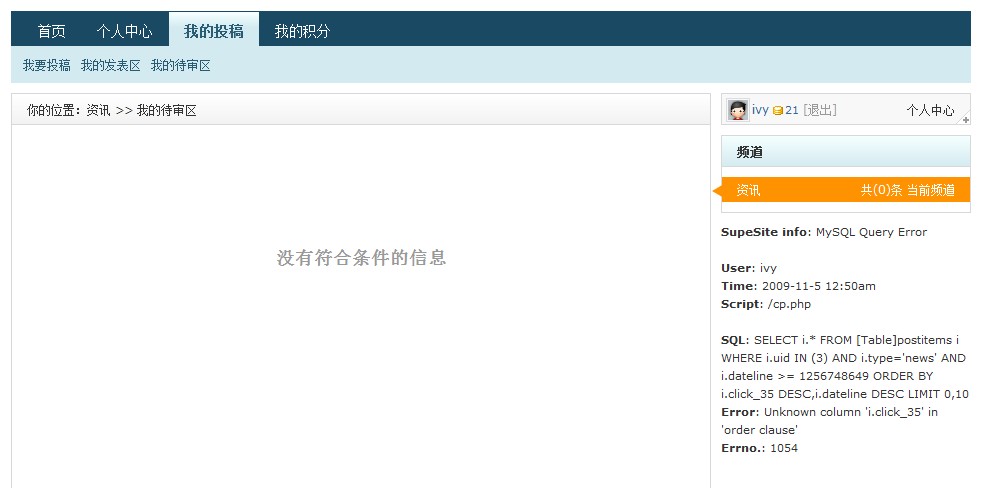Click the SQL SELECT query text
Viewport: 999px width, 488px height.
click(845, 367)
